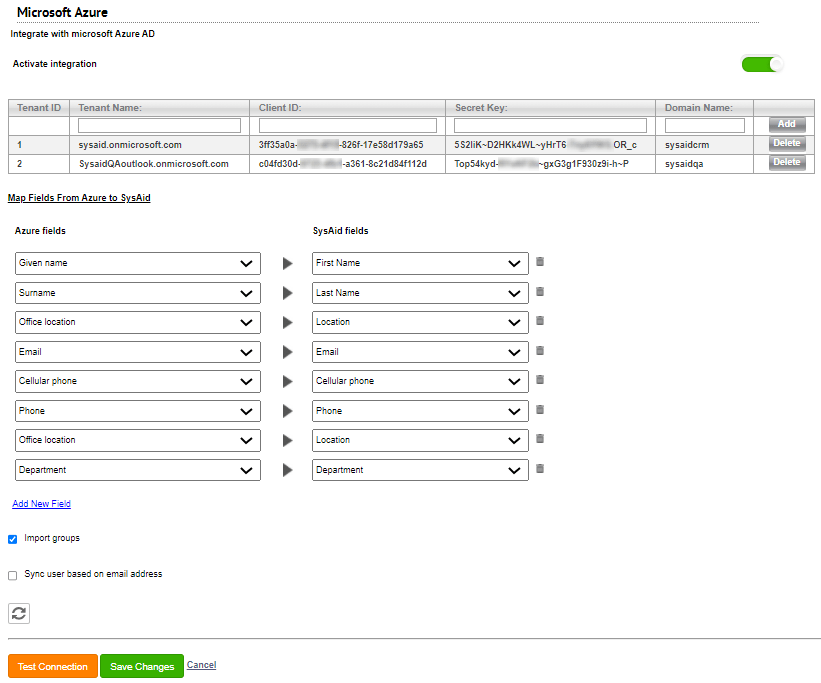Image resolution: width=821 pixels, height=683 pixels.
Task: Enable Sync user based on email address
Action: pyautogui.click(x=13, y=575)
